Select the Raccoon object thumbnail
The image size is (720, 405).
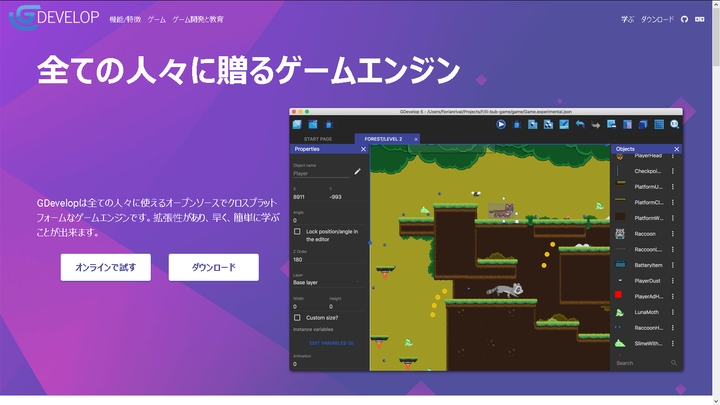620,234
